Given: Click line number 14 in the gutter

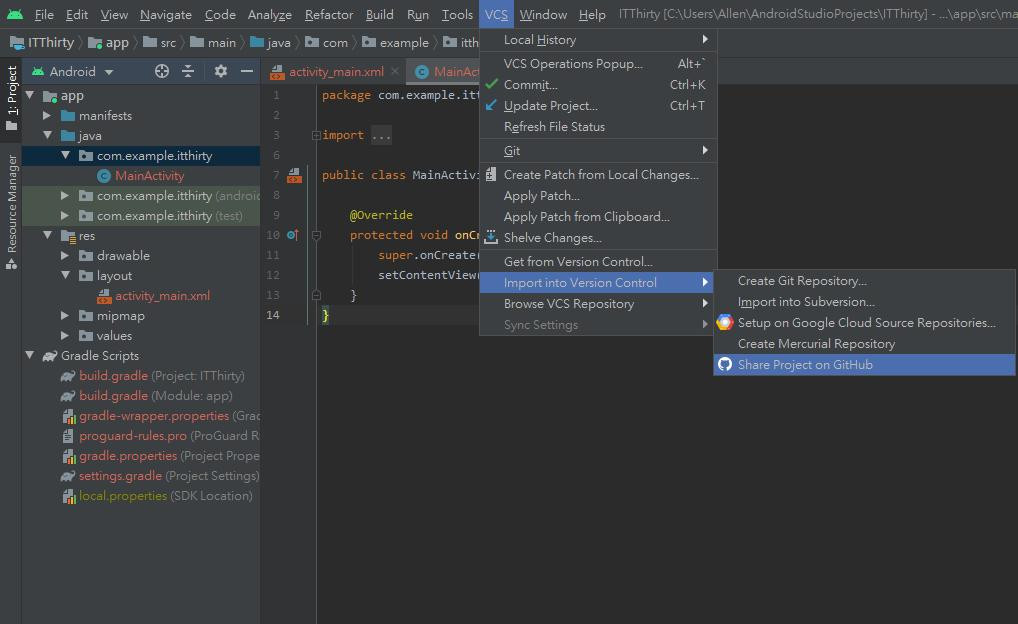Looking at the screenshot, I should pos(273,315).
